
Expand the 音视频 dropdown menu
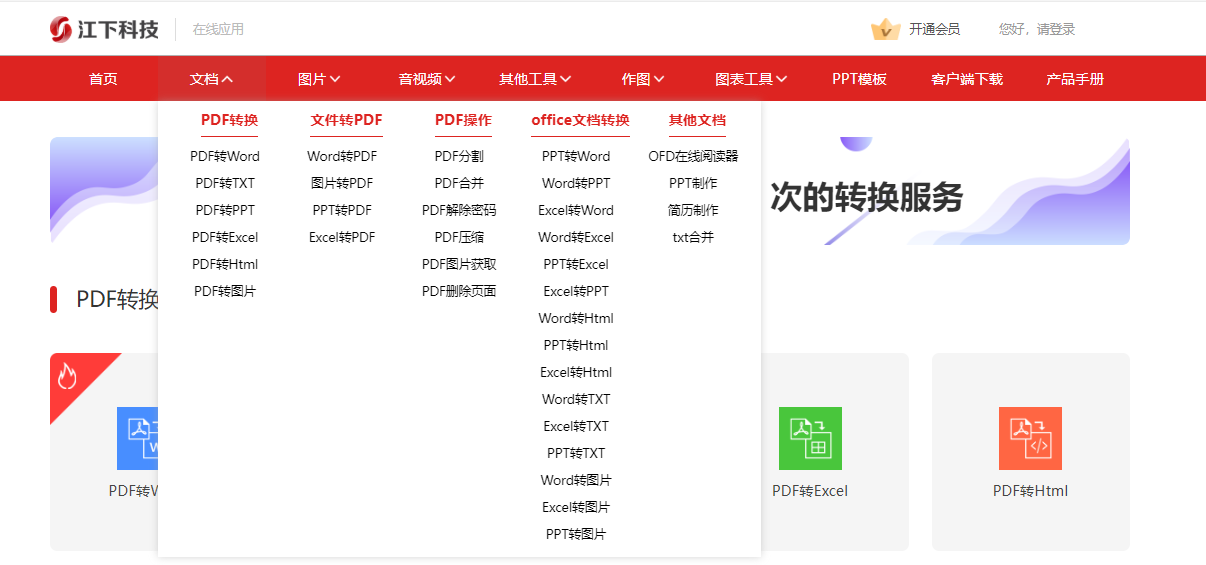tap(427, 79)
